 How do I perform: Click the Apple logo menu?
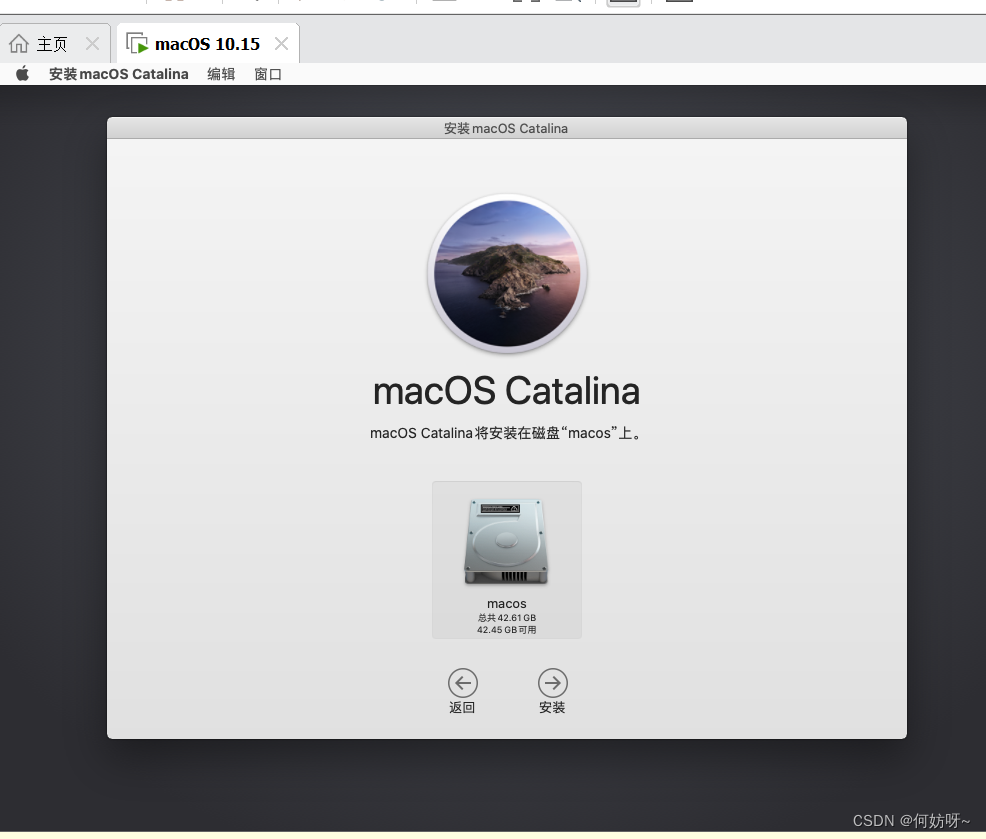click(x=22, y=74)
